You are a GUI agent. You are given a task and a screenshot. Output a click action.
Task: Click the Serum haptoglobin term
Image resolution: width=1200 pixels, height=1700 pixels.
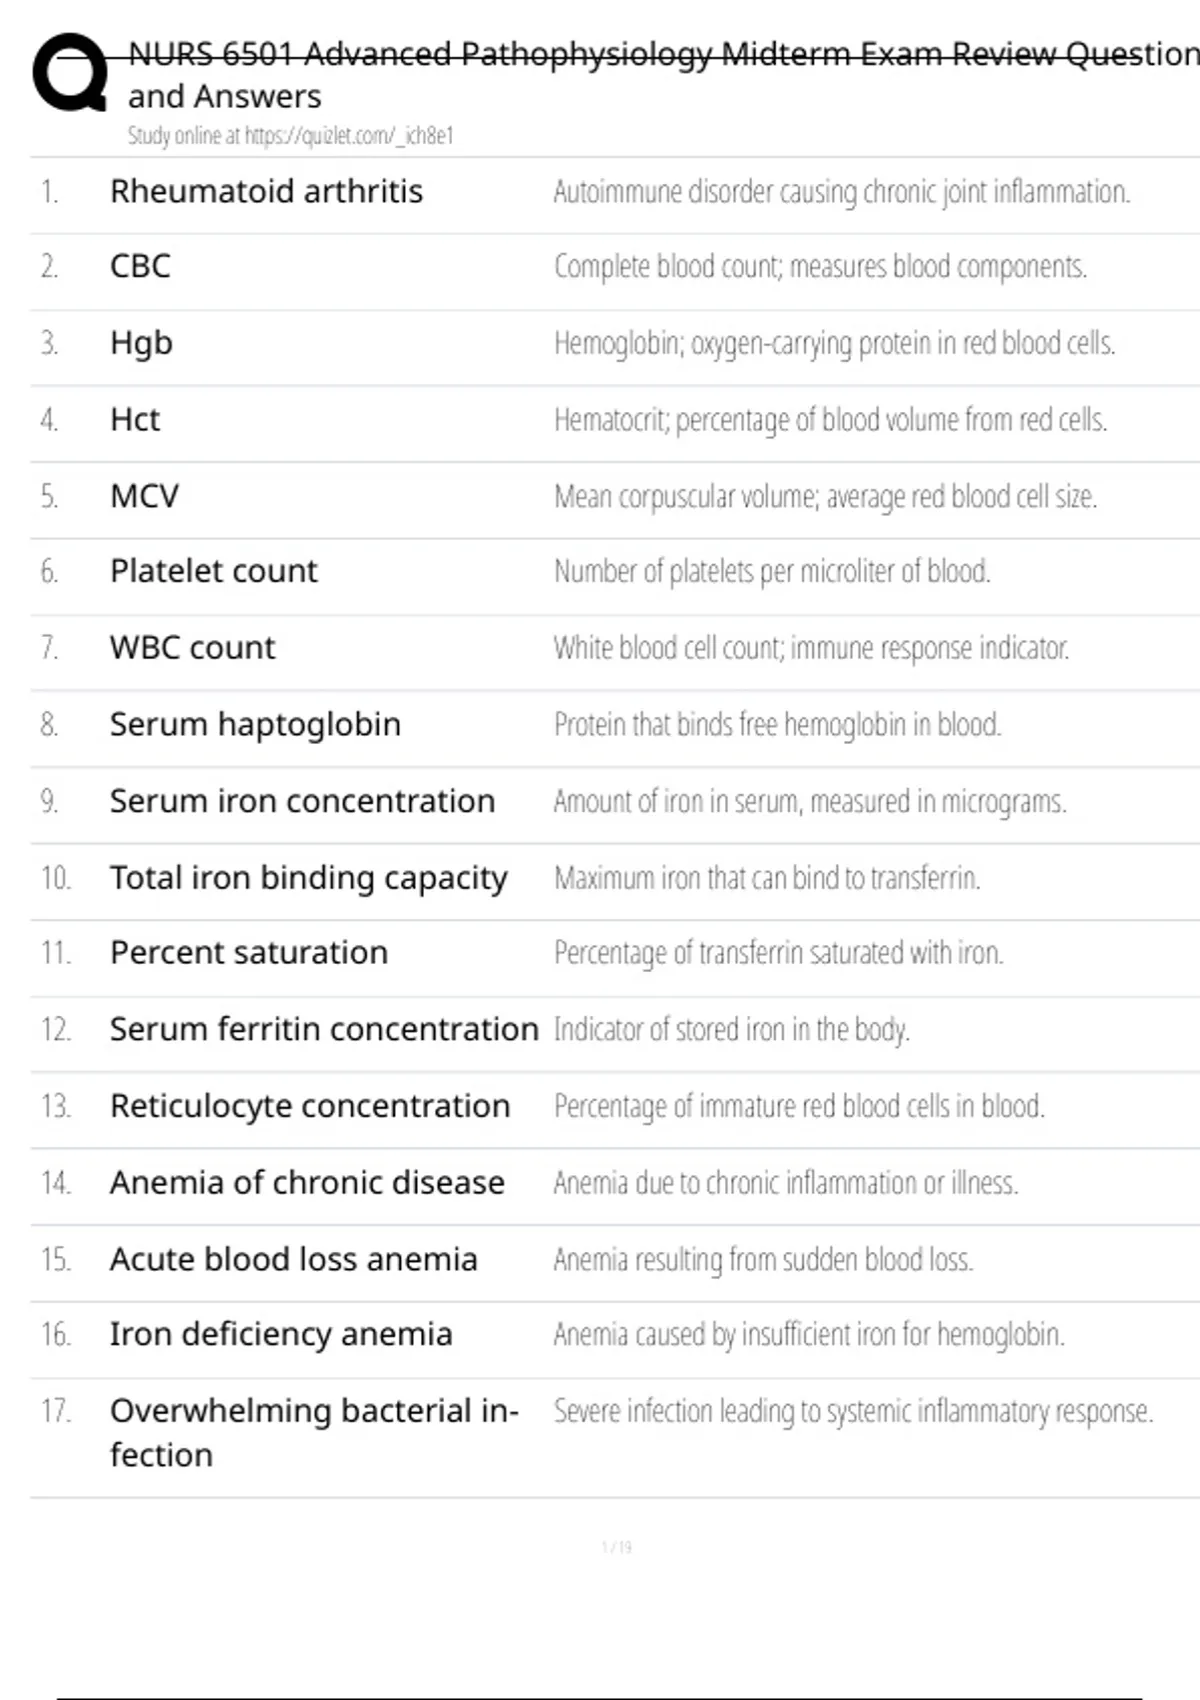(x=255, y=724)
